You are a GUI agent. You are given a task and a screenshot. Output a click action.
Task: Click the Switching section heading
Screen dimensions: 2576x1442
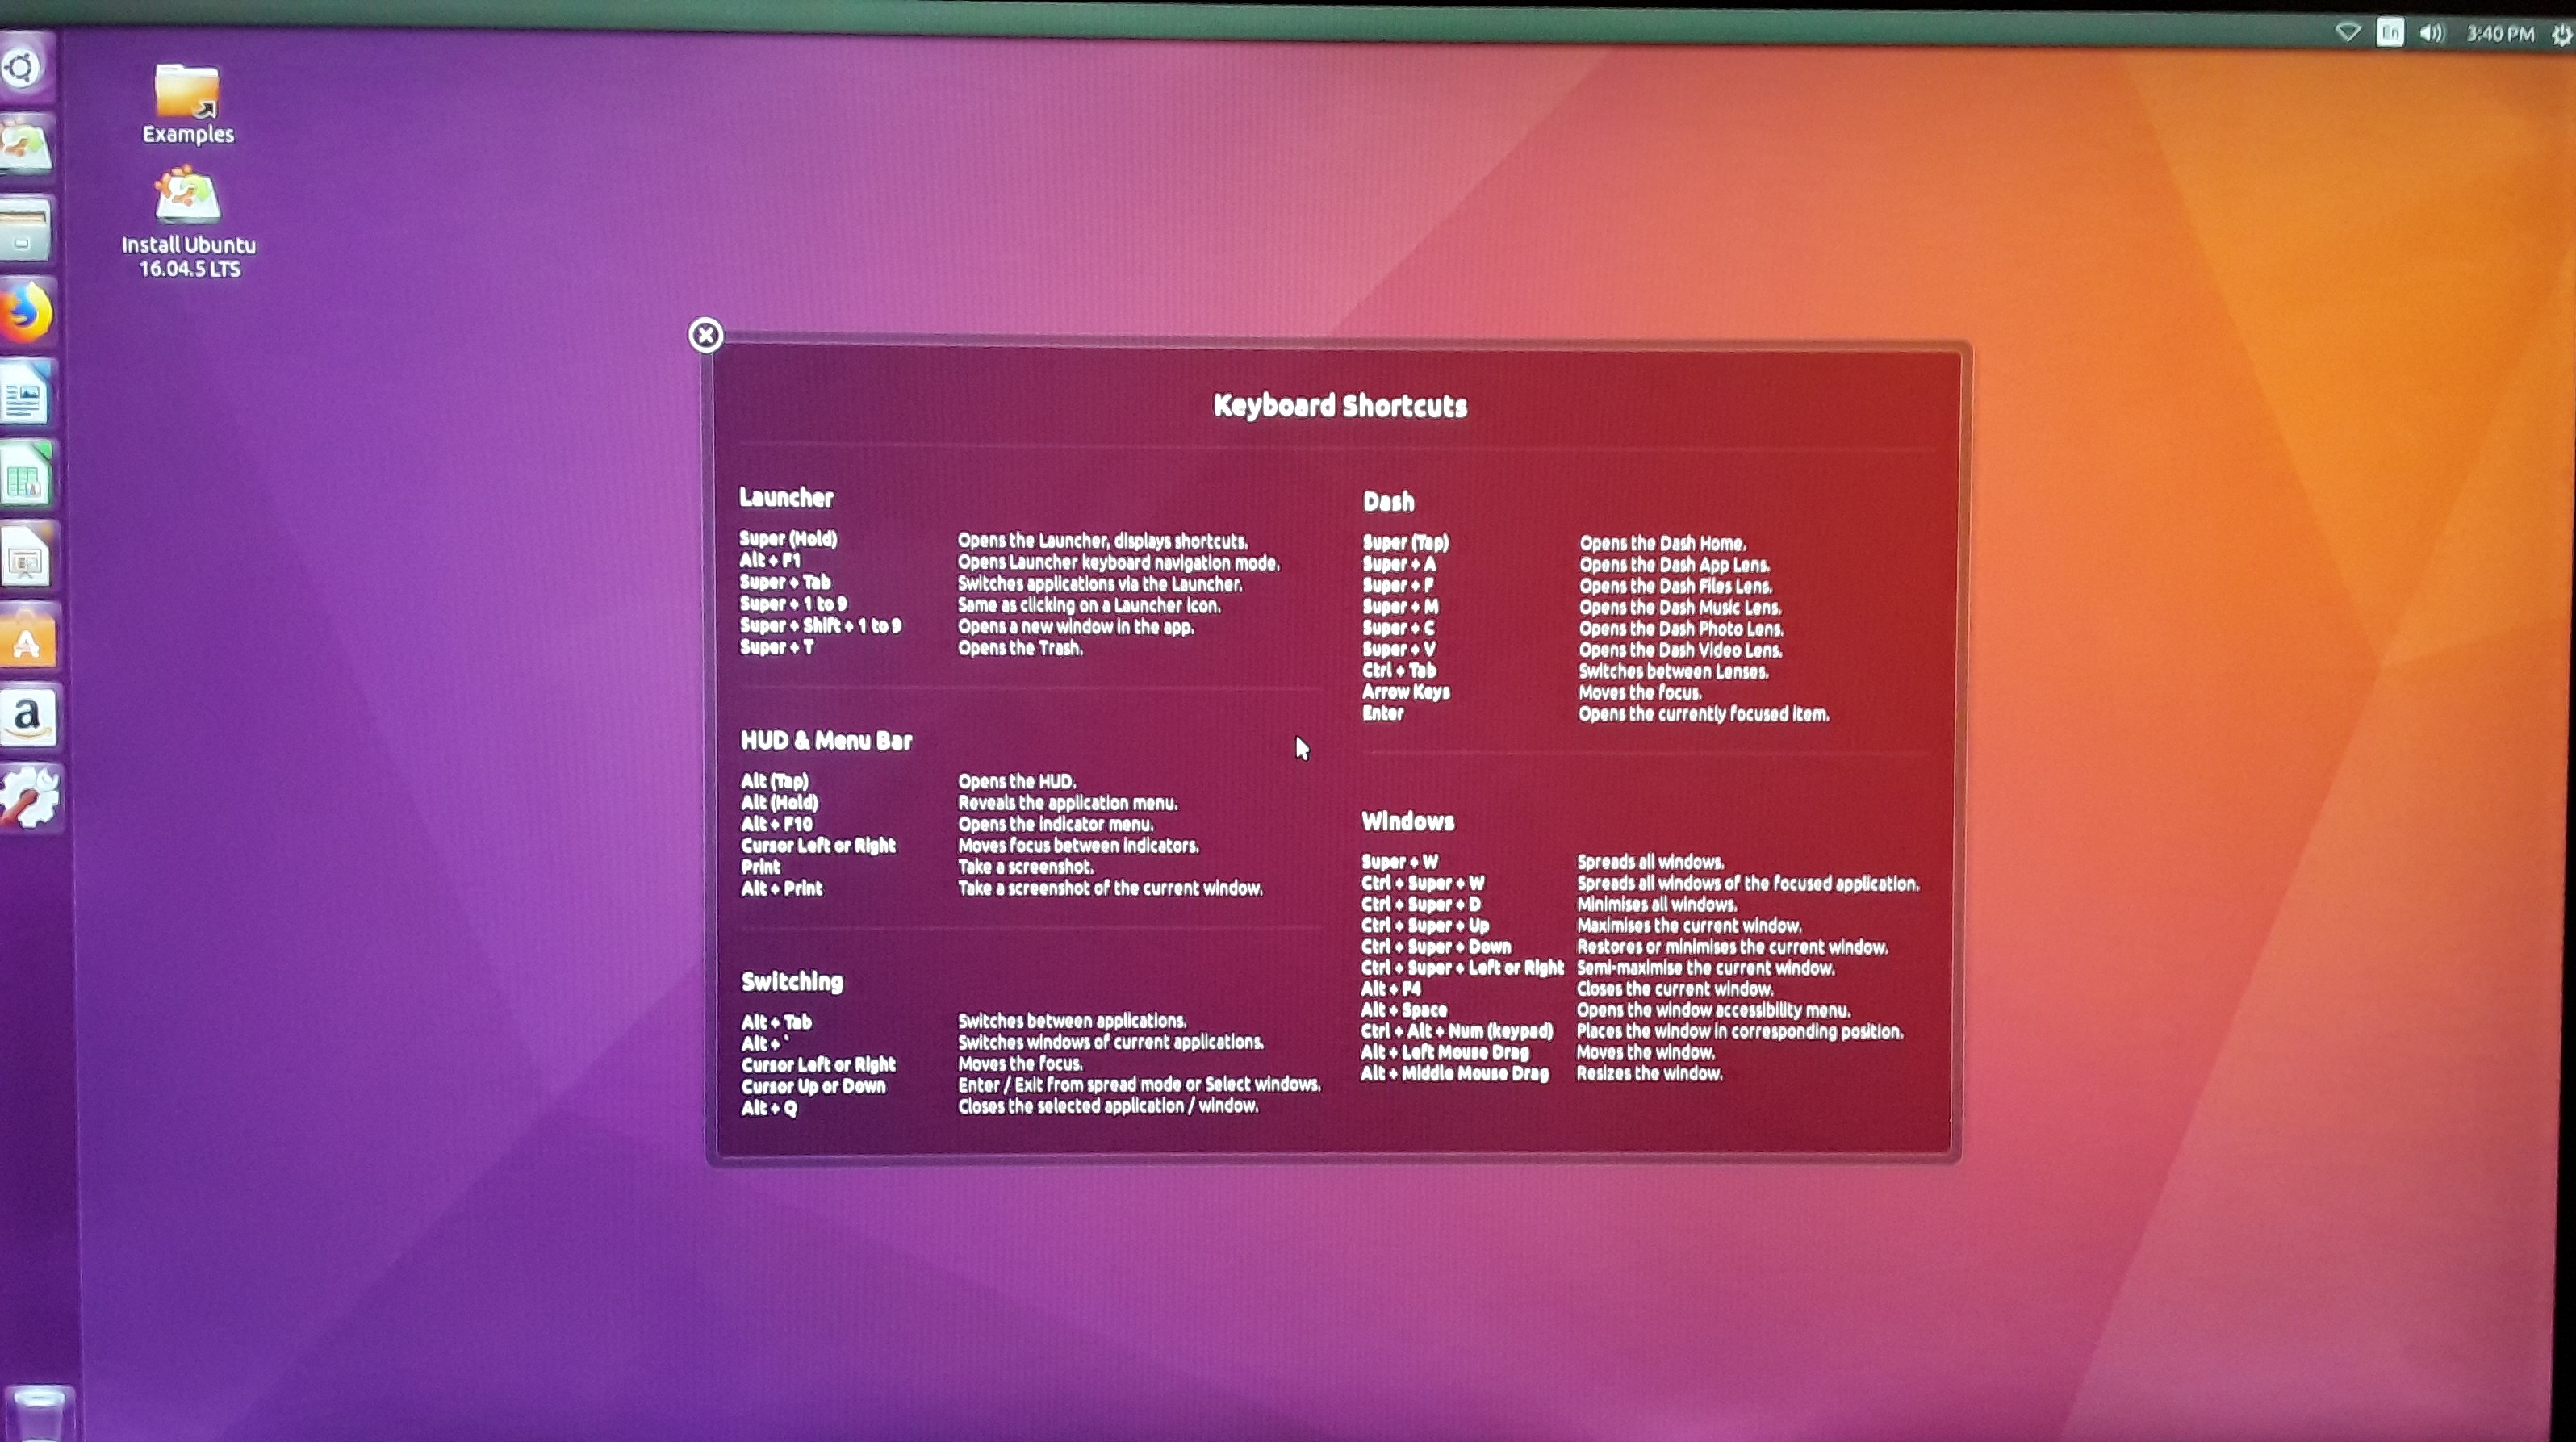792,981
